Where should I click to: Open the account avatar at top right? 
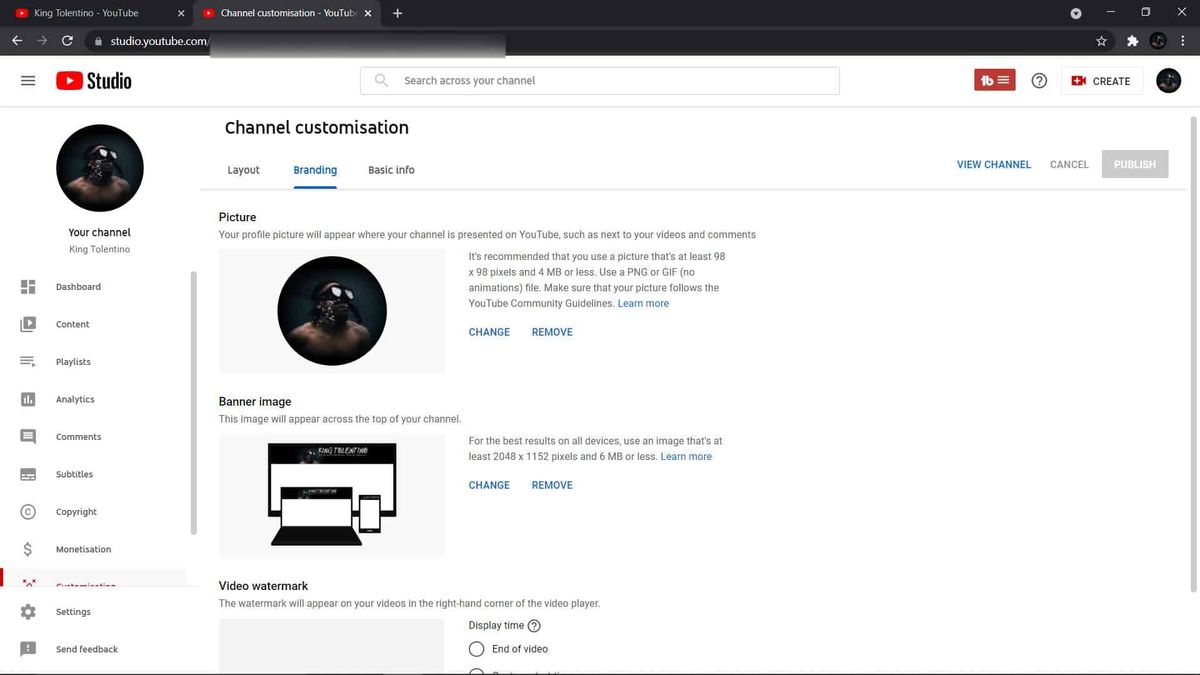click(x=1168, y=81)
